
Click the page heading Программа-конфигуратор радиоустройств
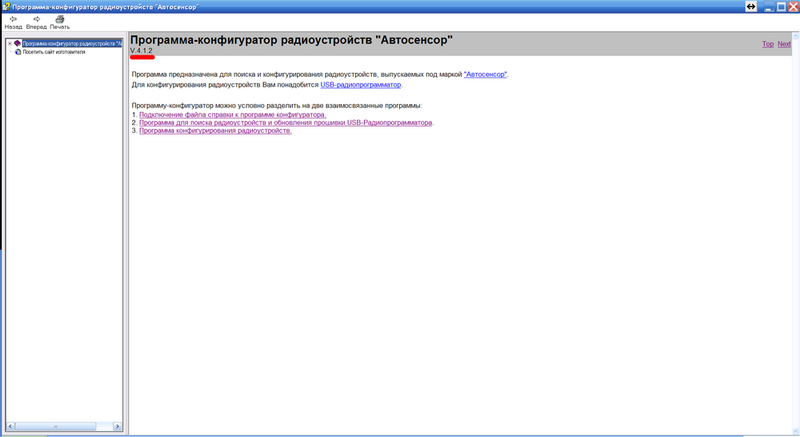(x=291, y=40)
